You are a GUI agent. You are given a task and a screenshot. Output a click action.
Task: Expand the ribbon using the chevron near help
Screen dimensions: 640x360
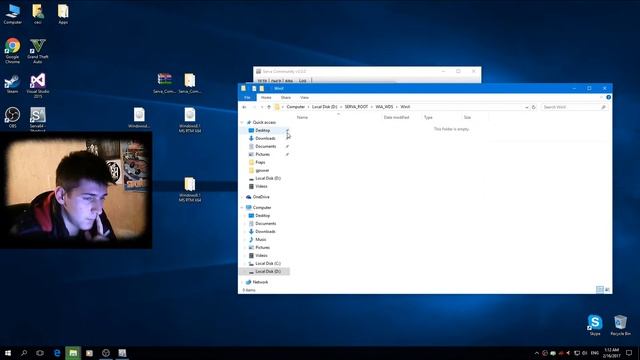[601, 97]
